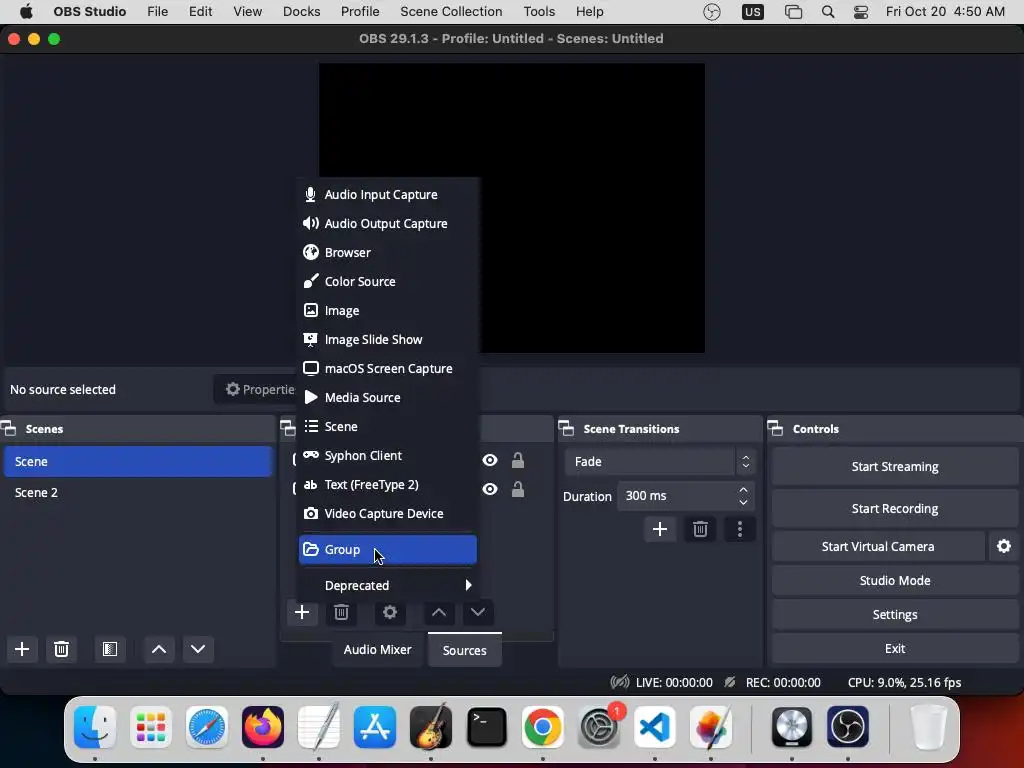Viewport: 1024px width, 768px height.
Task: Open OBS icon in the Dock
Action: click(x=848, y=727)
